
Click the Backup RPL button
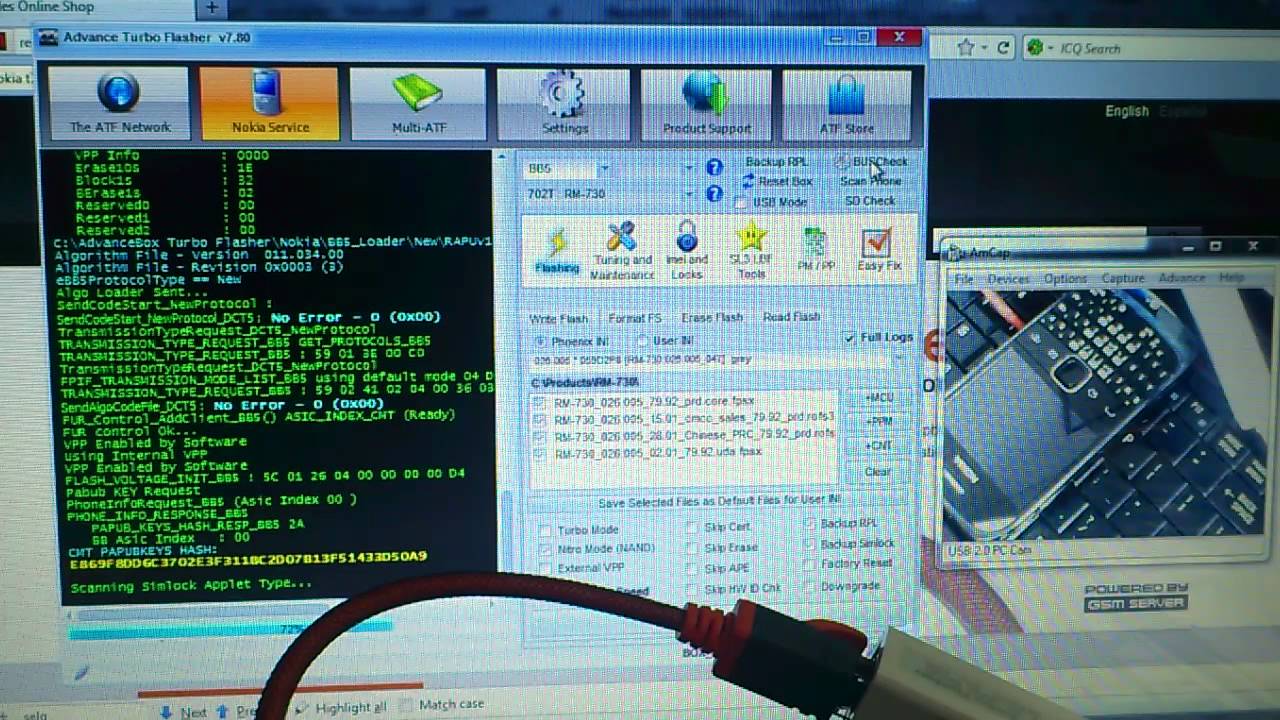click(x=776, y=162)
